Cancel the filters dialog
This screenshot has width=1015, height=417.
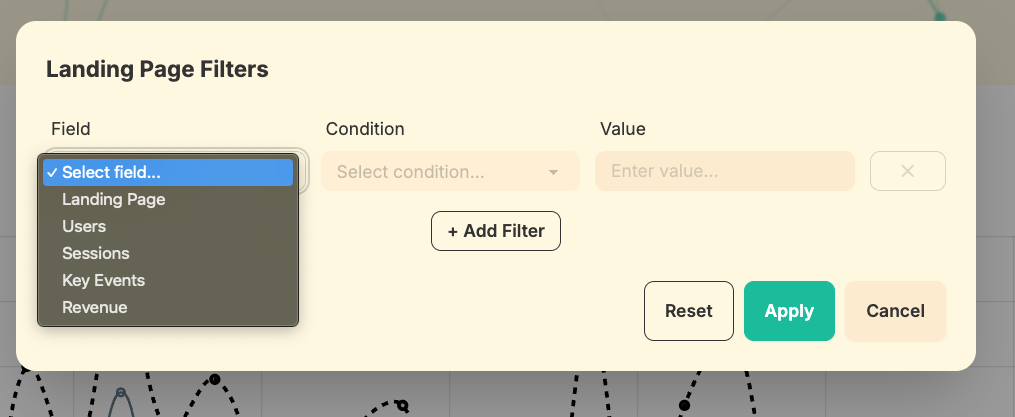coord(895,311)
